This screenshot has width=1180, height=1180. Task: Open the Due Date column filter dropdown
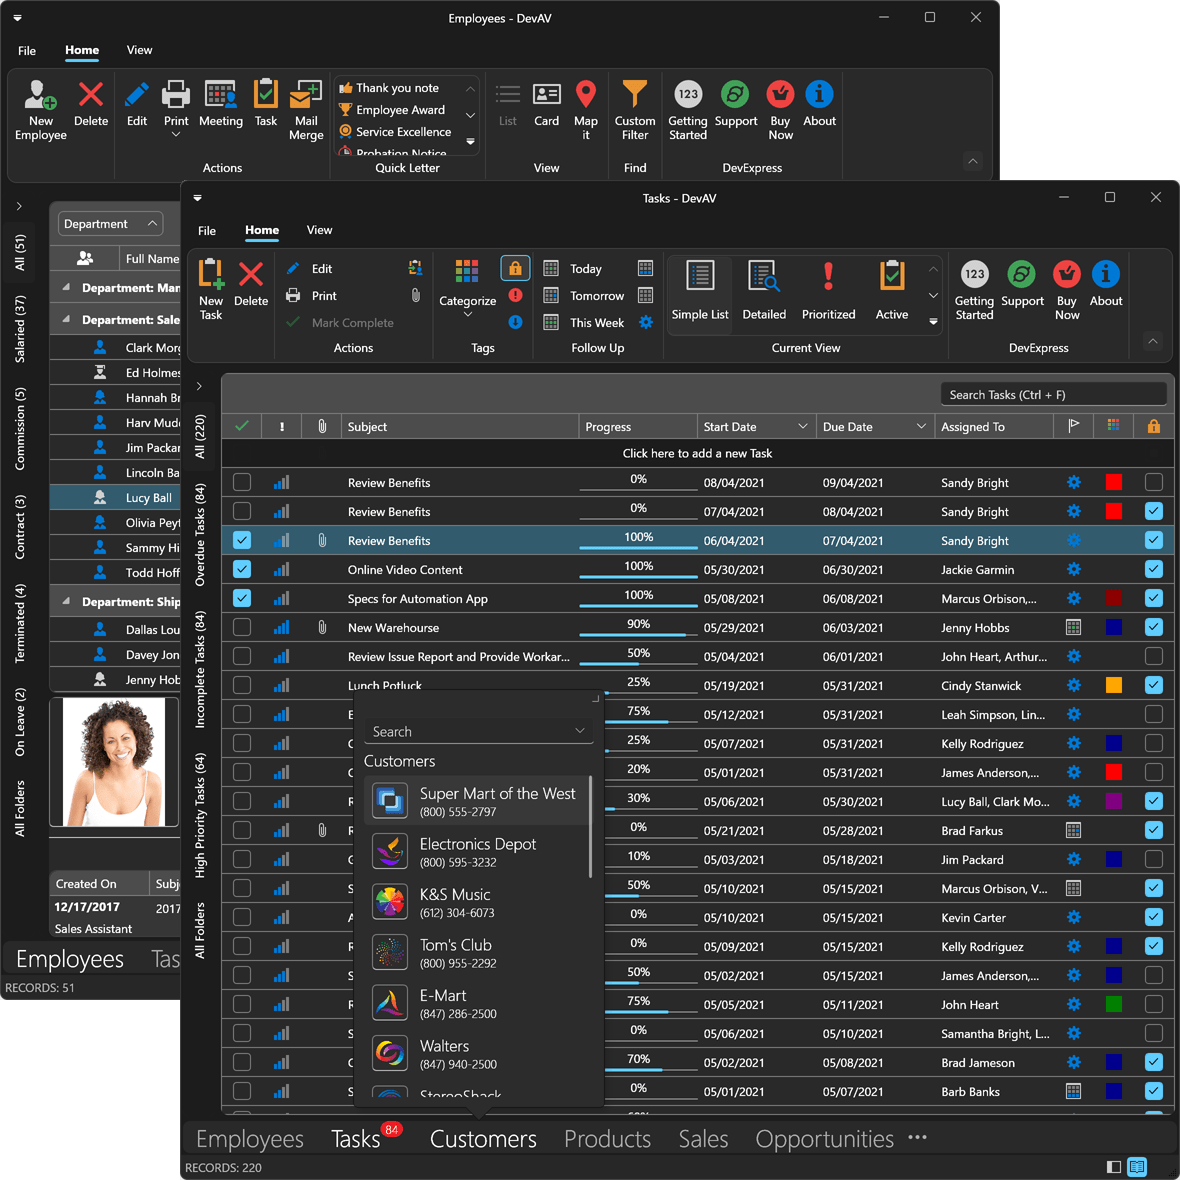[921, 426]
